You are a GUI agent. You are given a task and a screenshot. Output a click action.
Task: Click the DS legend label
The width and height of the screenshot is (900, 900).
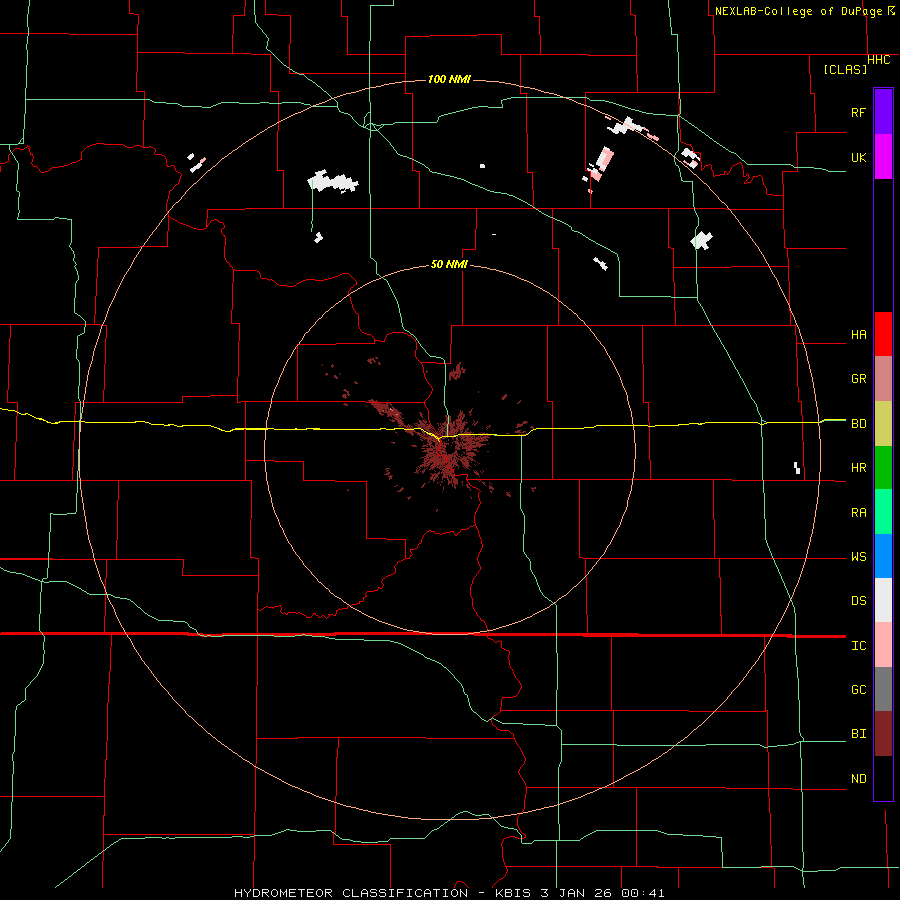(x=858, y=601)
